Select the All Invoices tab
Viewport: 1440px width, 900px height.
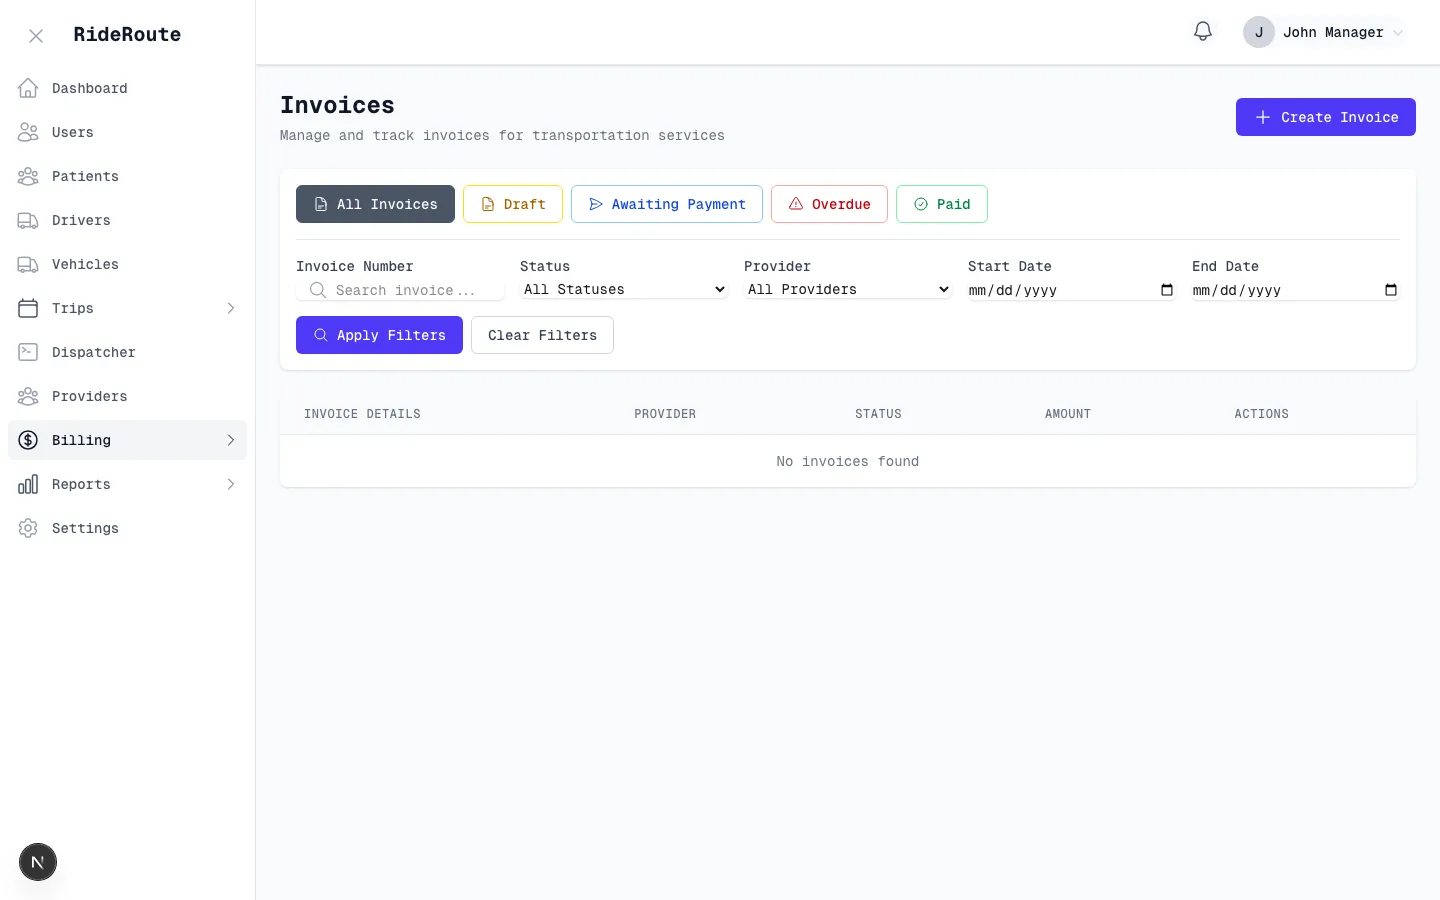point(375,204)
